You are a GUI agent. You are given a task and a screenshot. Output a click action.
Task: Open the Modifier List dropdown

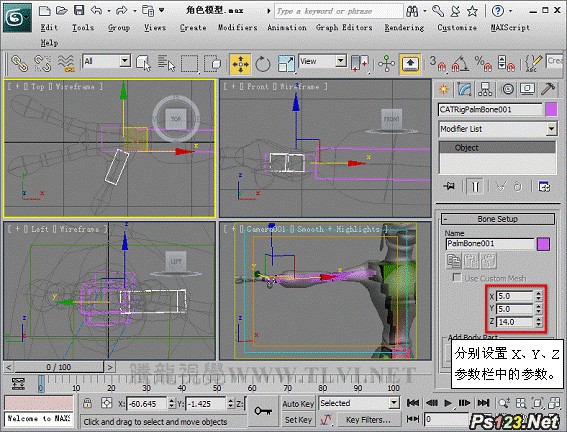(x=551, y=128)
